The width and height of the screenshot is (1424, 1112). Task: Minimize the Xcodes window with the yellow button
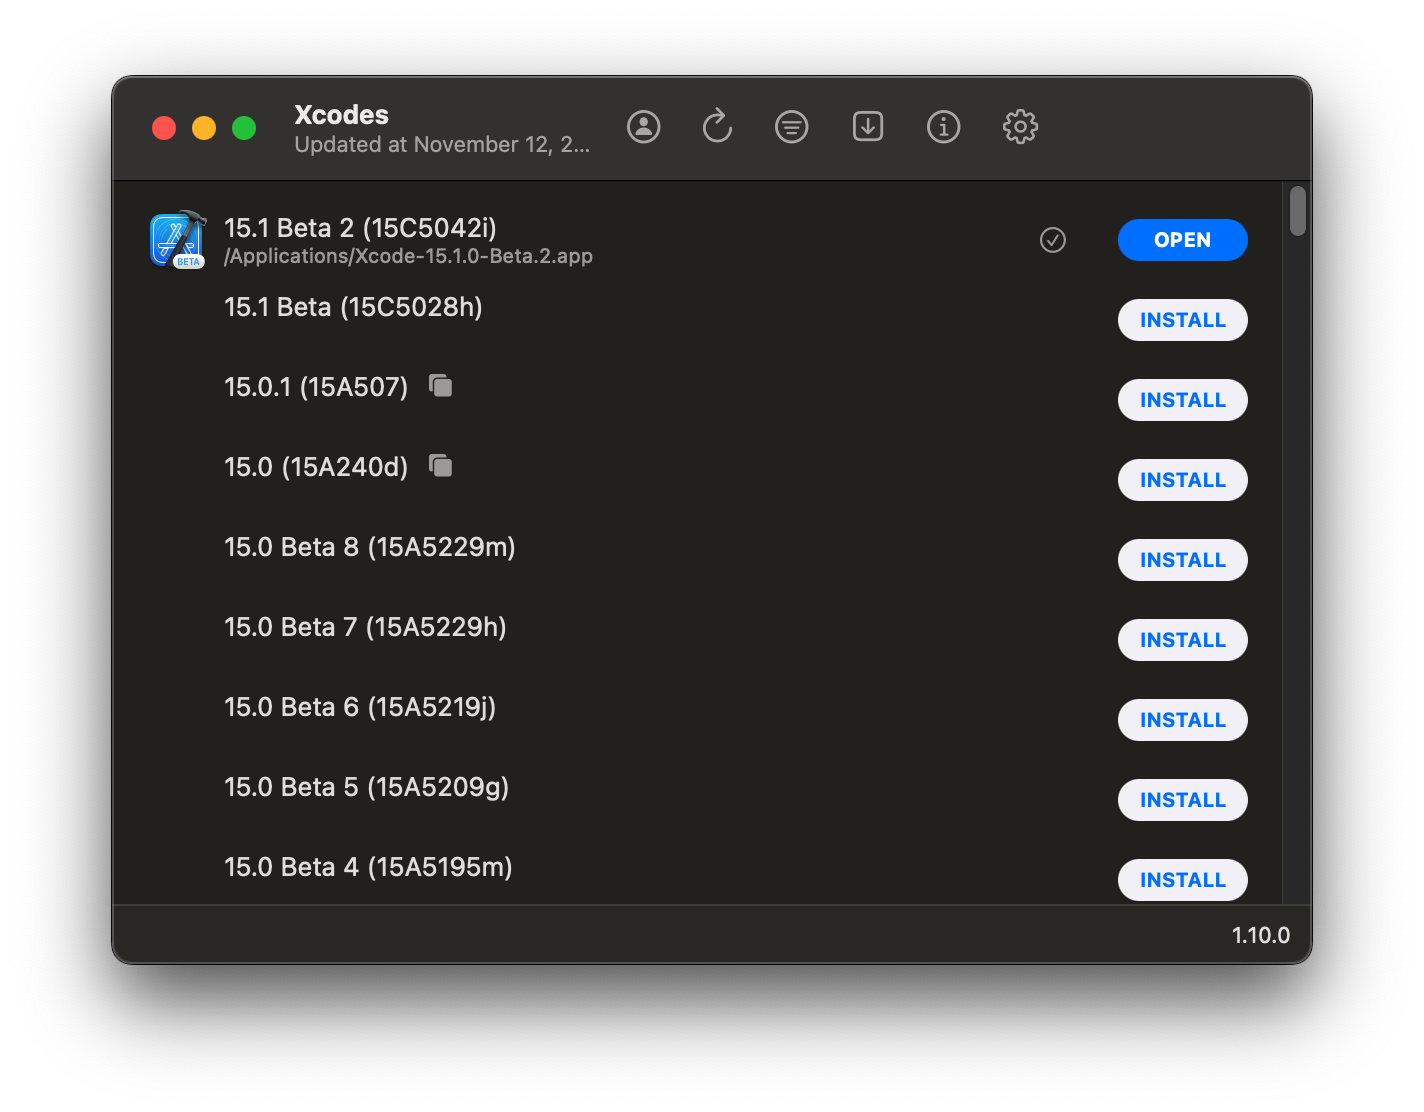coord(204,128)
